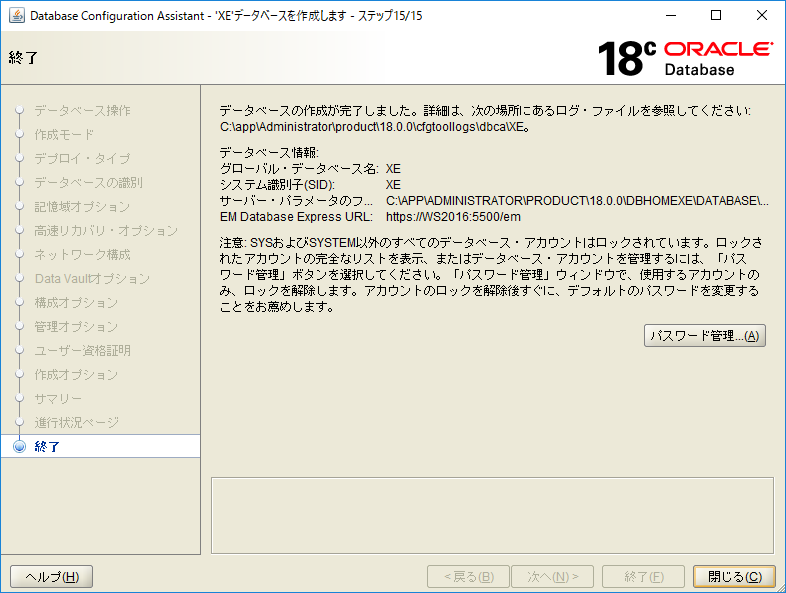Select the データベースの識別 step
The height and width of the screenshot is (593, 786).
point(88,182)
